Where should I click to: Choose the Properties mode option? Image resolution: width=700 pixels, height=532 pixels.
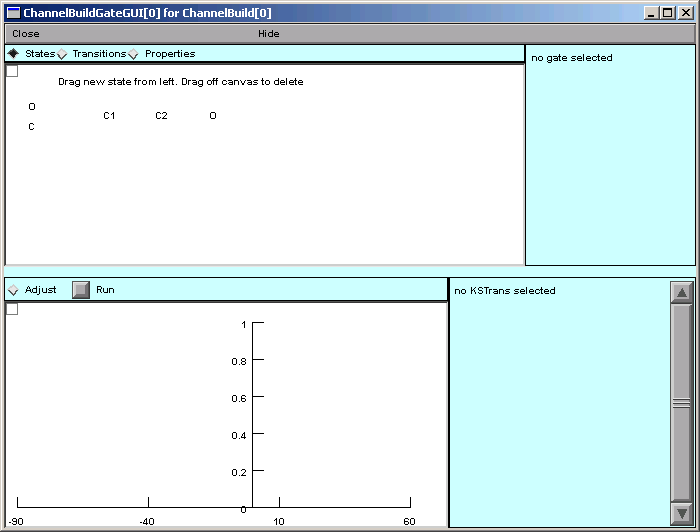(x=133, y=54)
